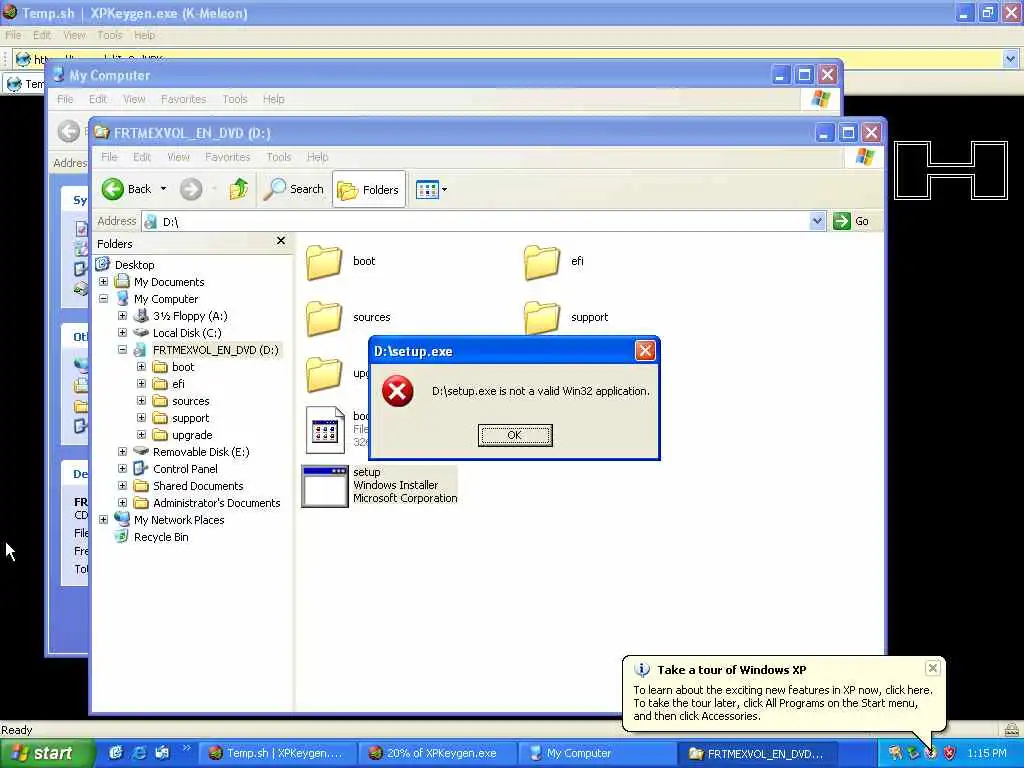Click Back arrow in My Computer window
1024x768 pixels.
(69, 131)
